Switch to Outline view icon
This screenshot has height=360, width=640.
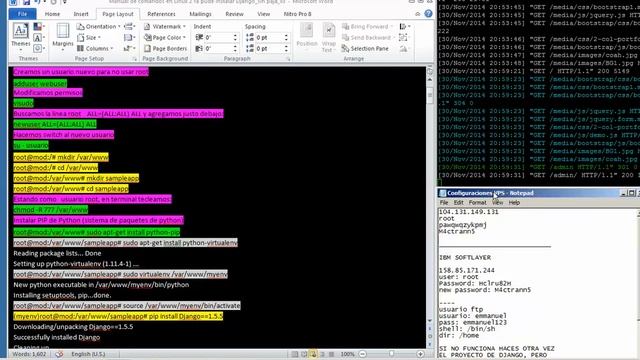(322, 354)
